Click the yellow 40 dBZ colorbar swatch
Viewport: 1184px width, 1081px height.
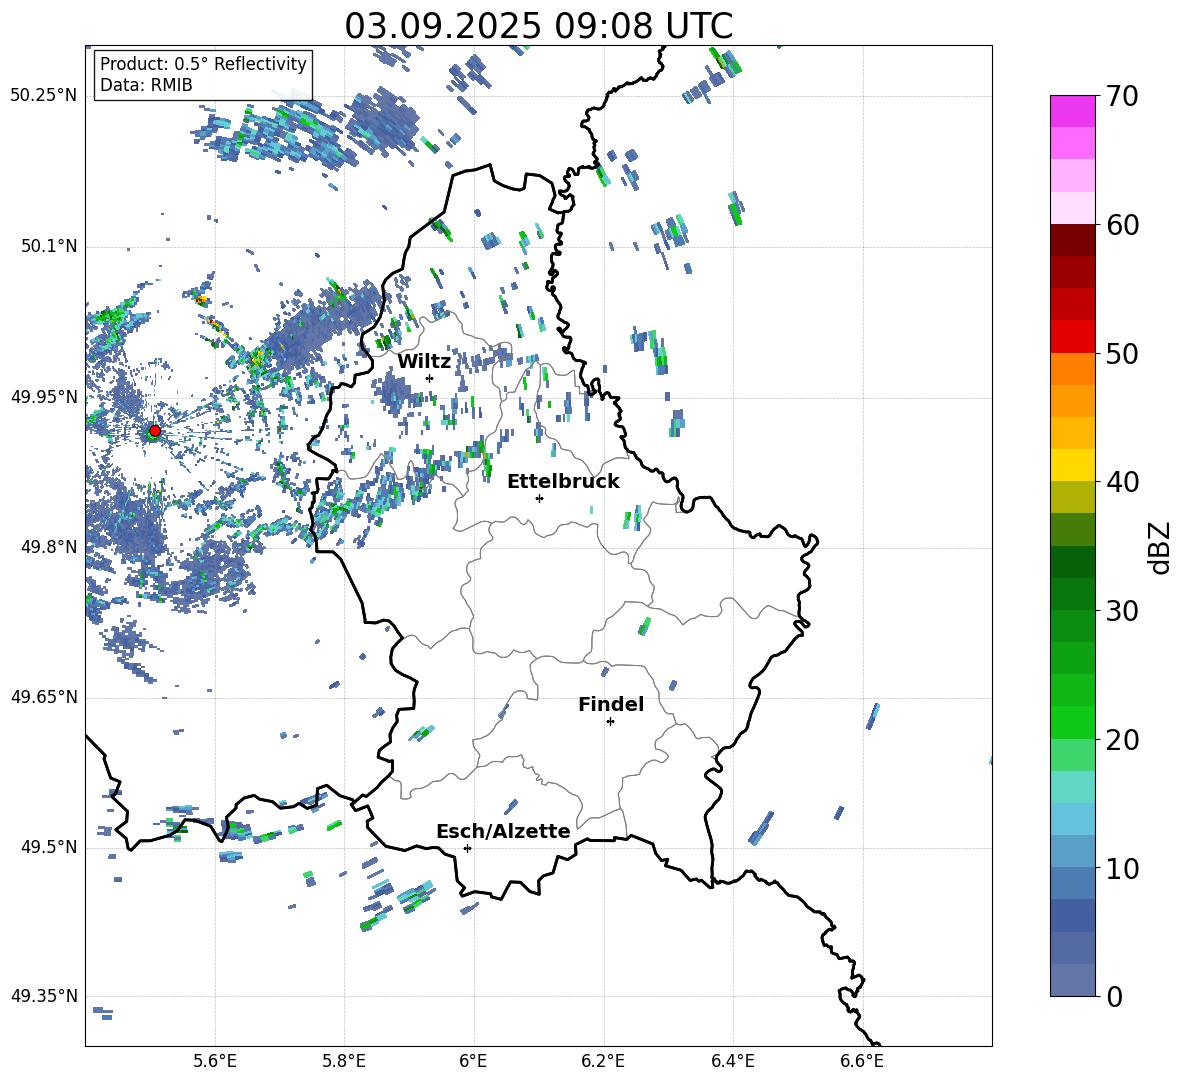[x=1072, y=465]
